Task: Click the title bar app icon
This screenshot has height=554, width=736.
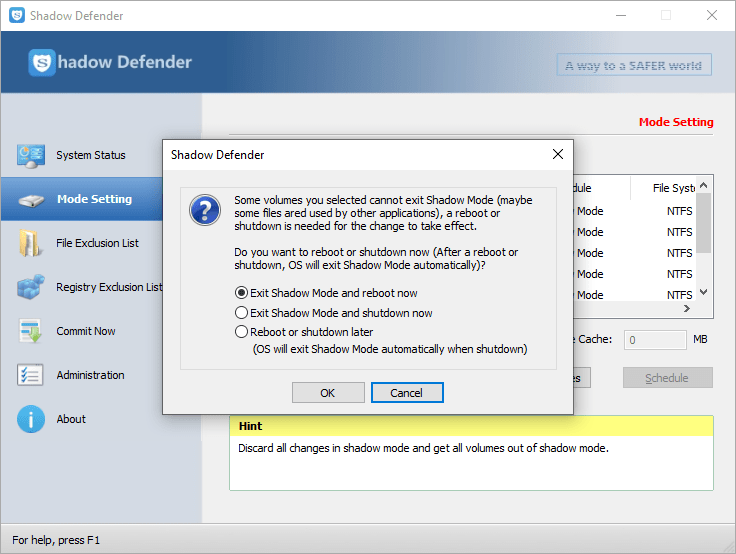Action: click(x=17, y=15)
